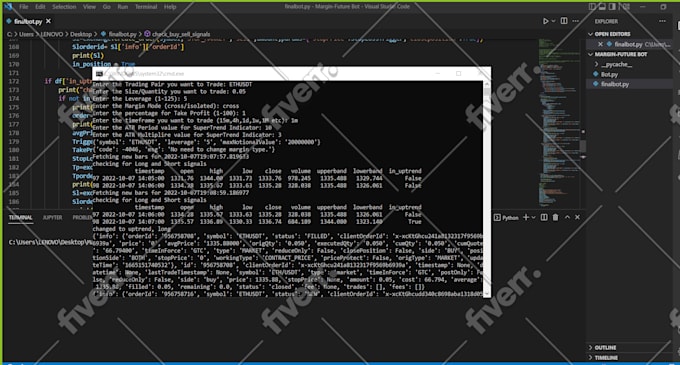Click Users in the breadcrumb path

point(26,34)
